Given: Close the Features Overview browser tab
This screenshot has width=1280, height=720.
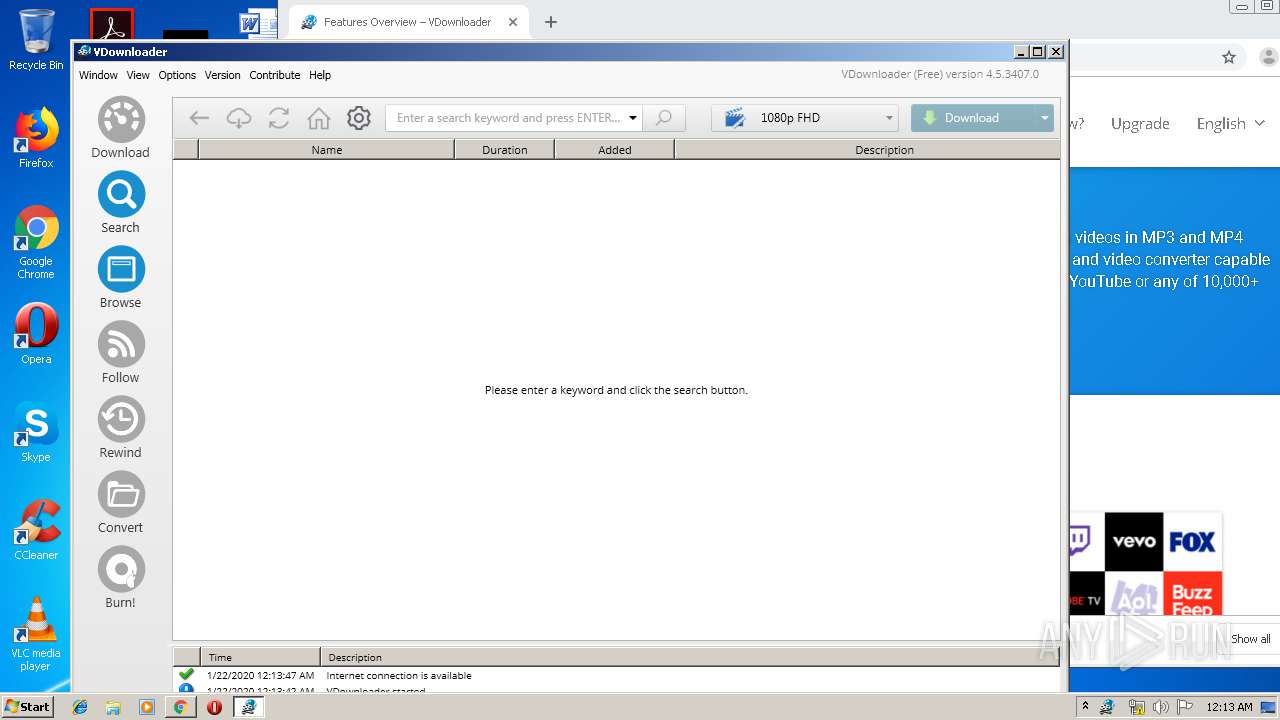Looking at the screenshot, I should coord(513,22).
